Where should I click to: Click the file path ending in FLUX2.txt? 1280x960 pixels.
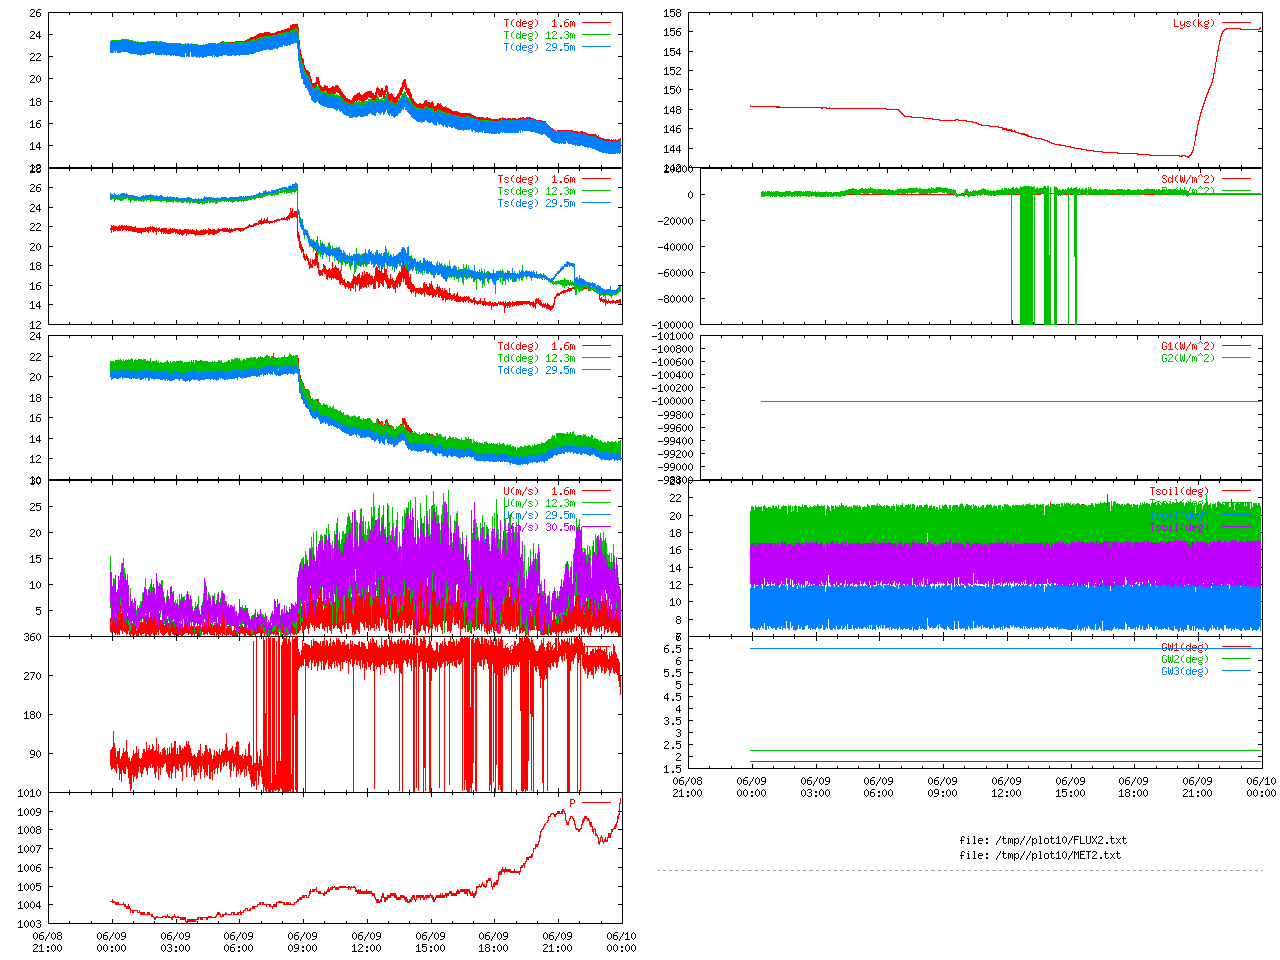coord(1043,840)
